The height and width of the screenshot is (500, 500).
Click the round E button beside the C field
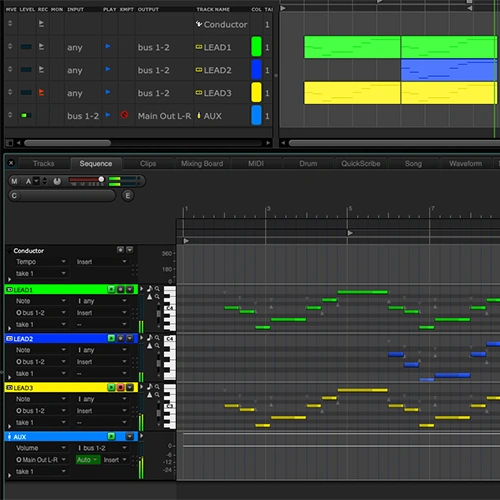coord(128,196)
